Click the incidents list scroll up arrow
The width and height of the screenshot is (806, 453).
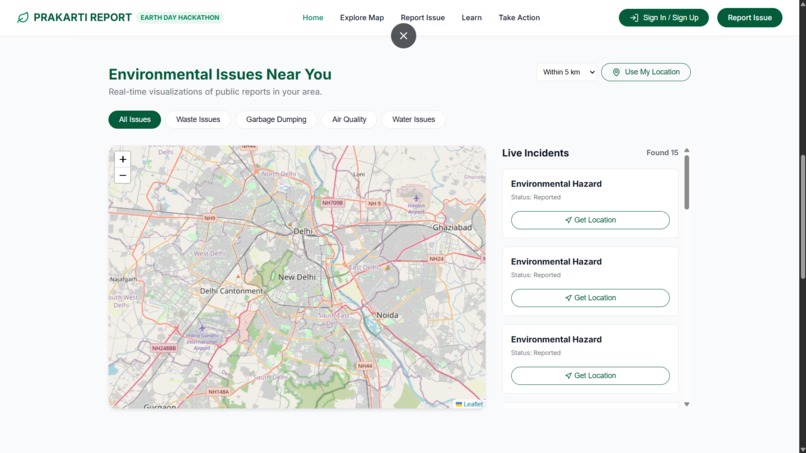[x=686, y=150]
